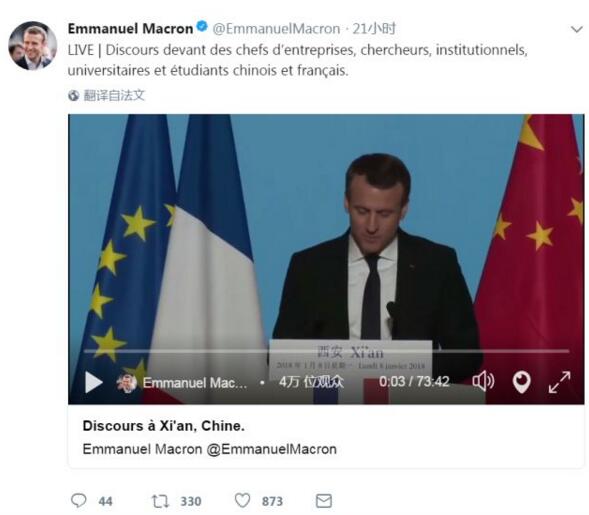Like the tweet with heart icon

pyautogui.click(x=242, y=500)
